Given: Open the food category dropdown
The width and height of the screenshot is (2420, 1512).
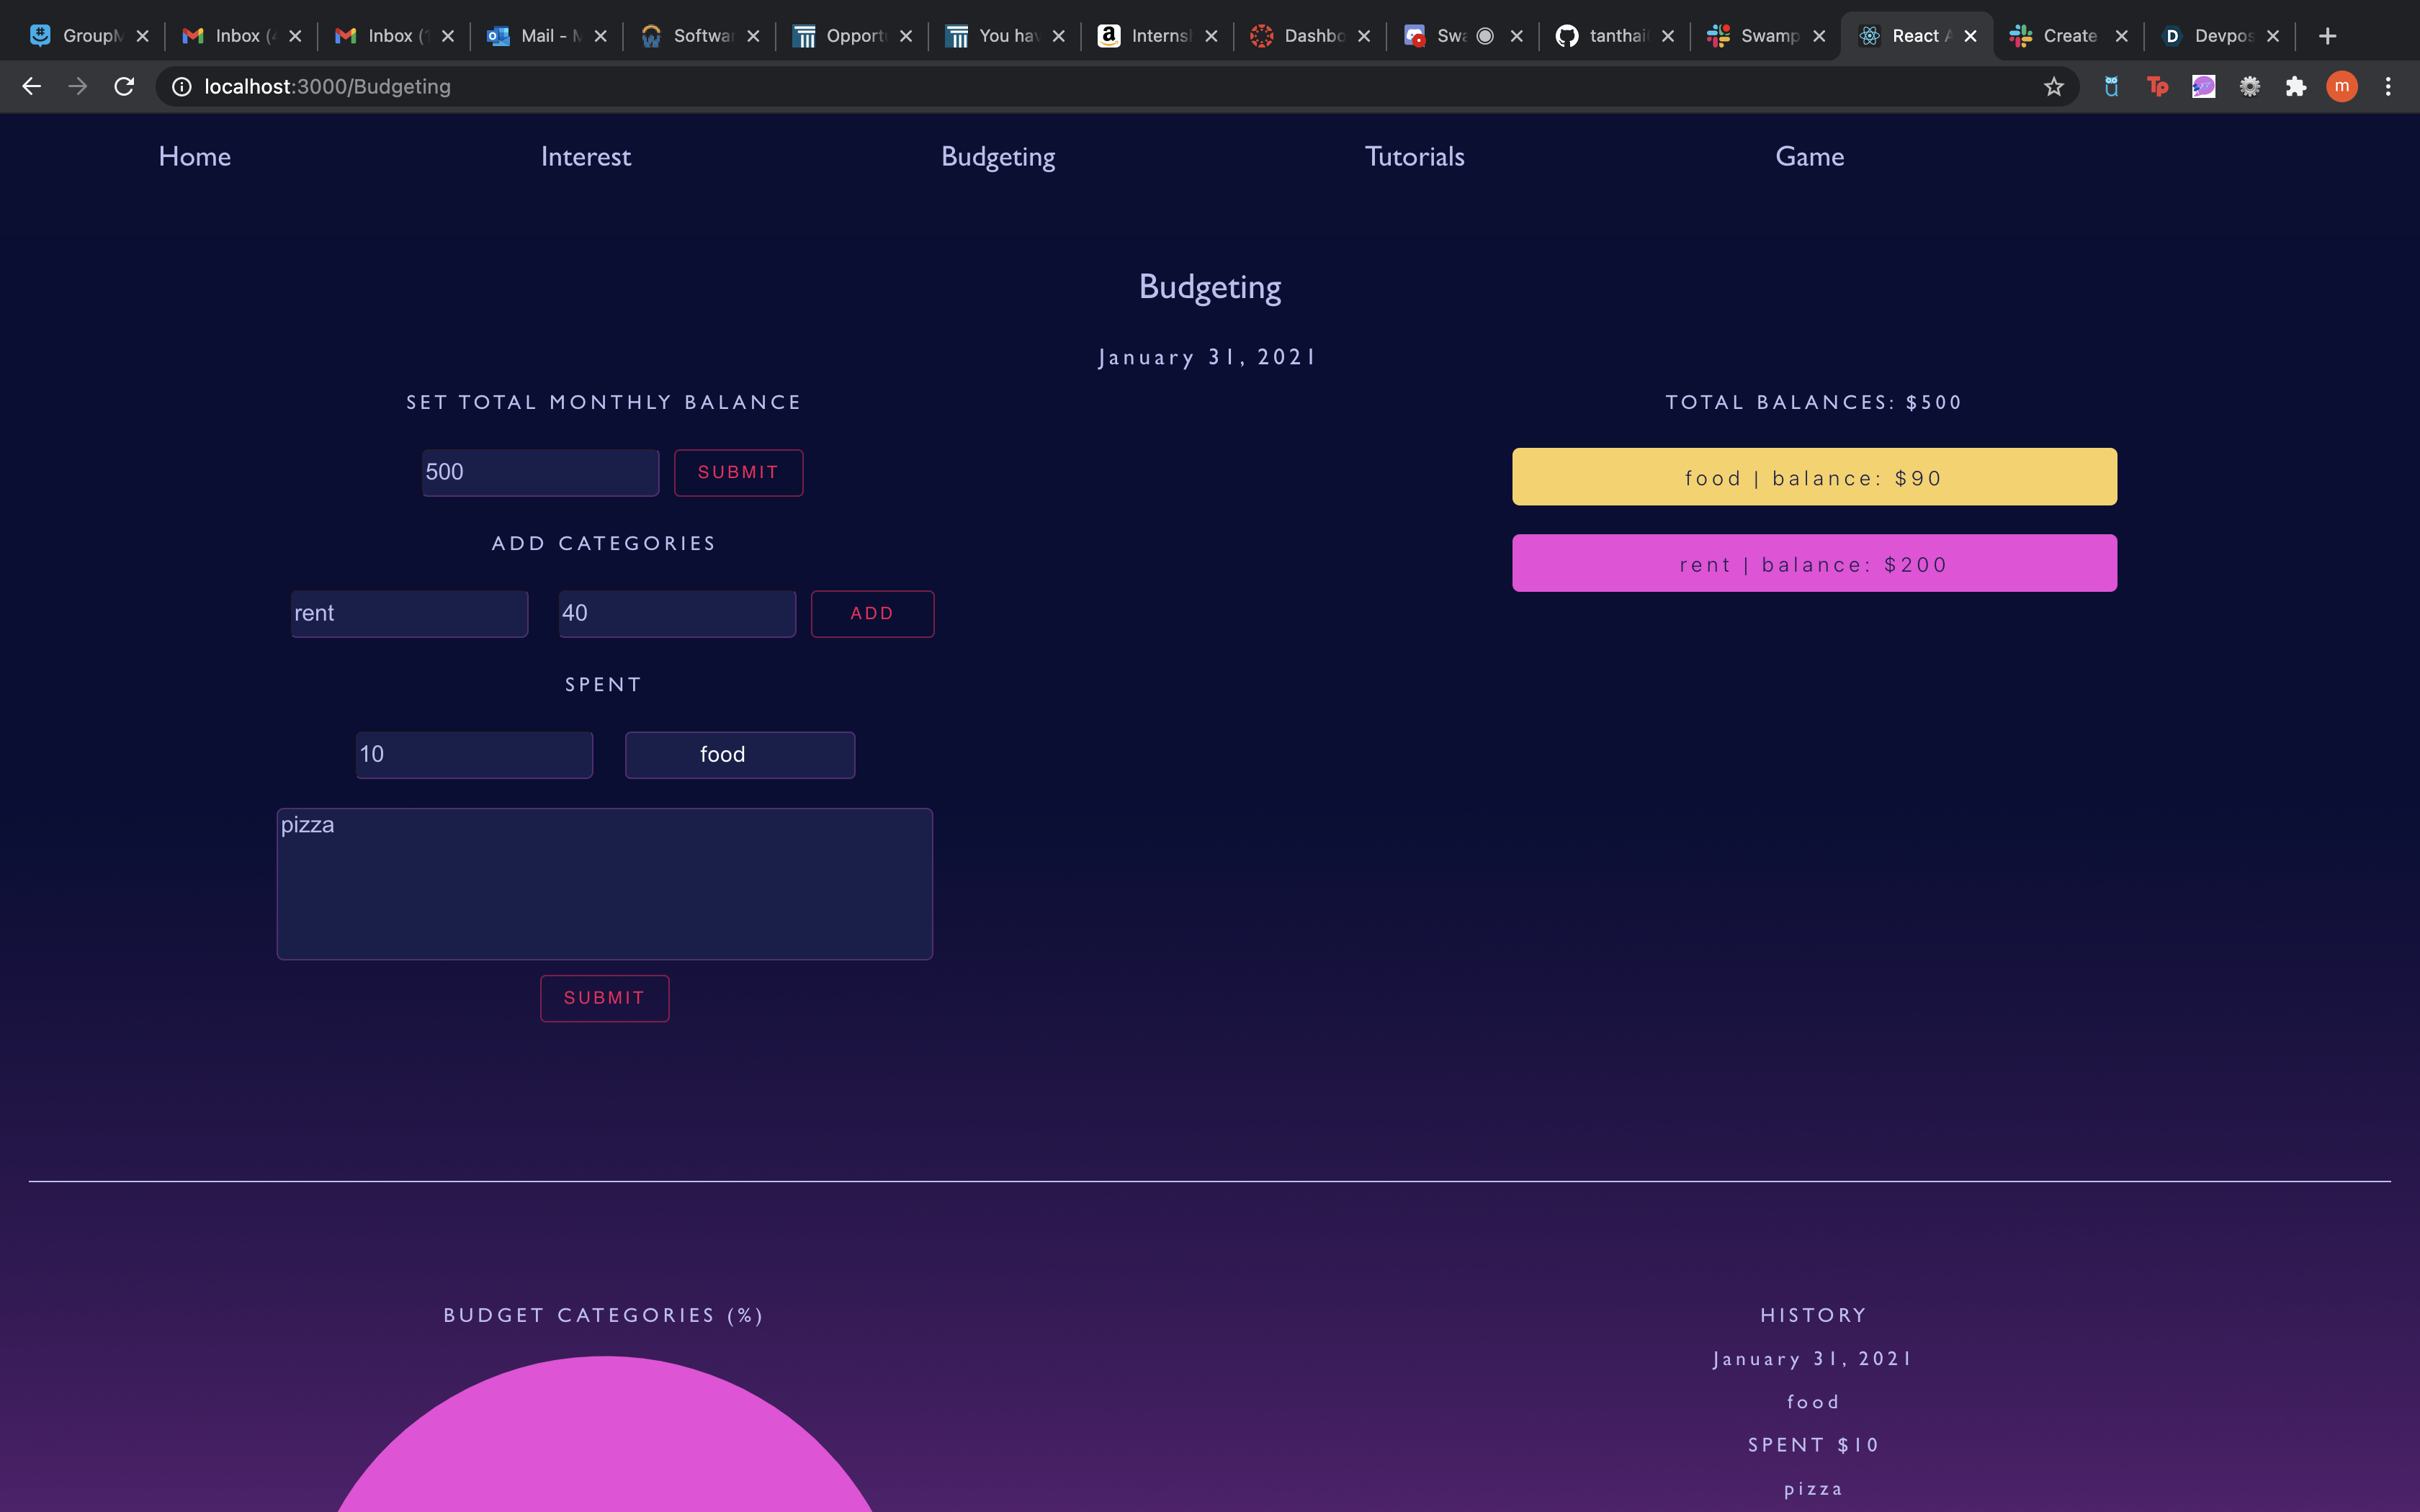Looking at the screenshot, I should [x=739, y=755].
